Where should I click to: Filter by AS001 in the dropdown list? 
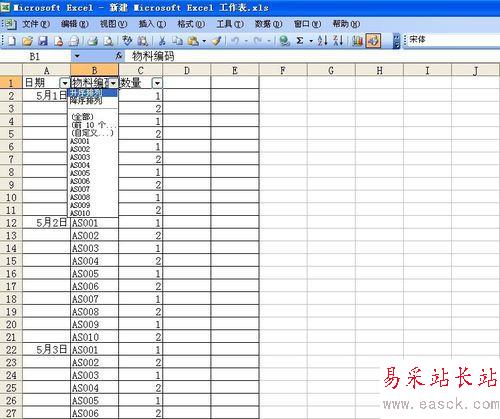[93, 141]
